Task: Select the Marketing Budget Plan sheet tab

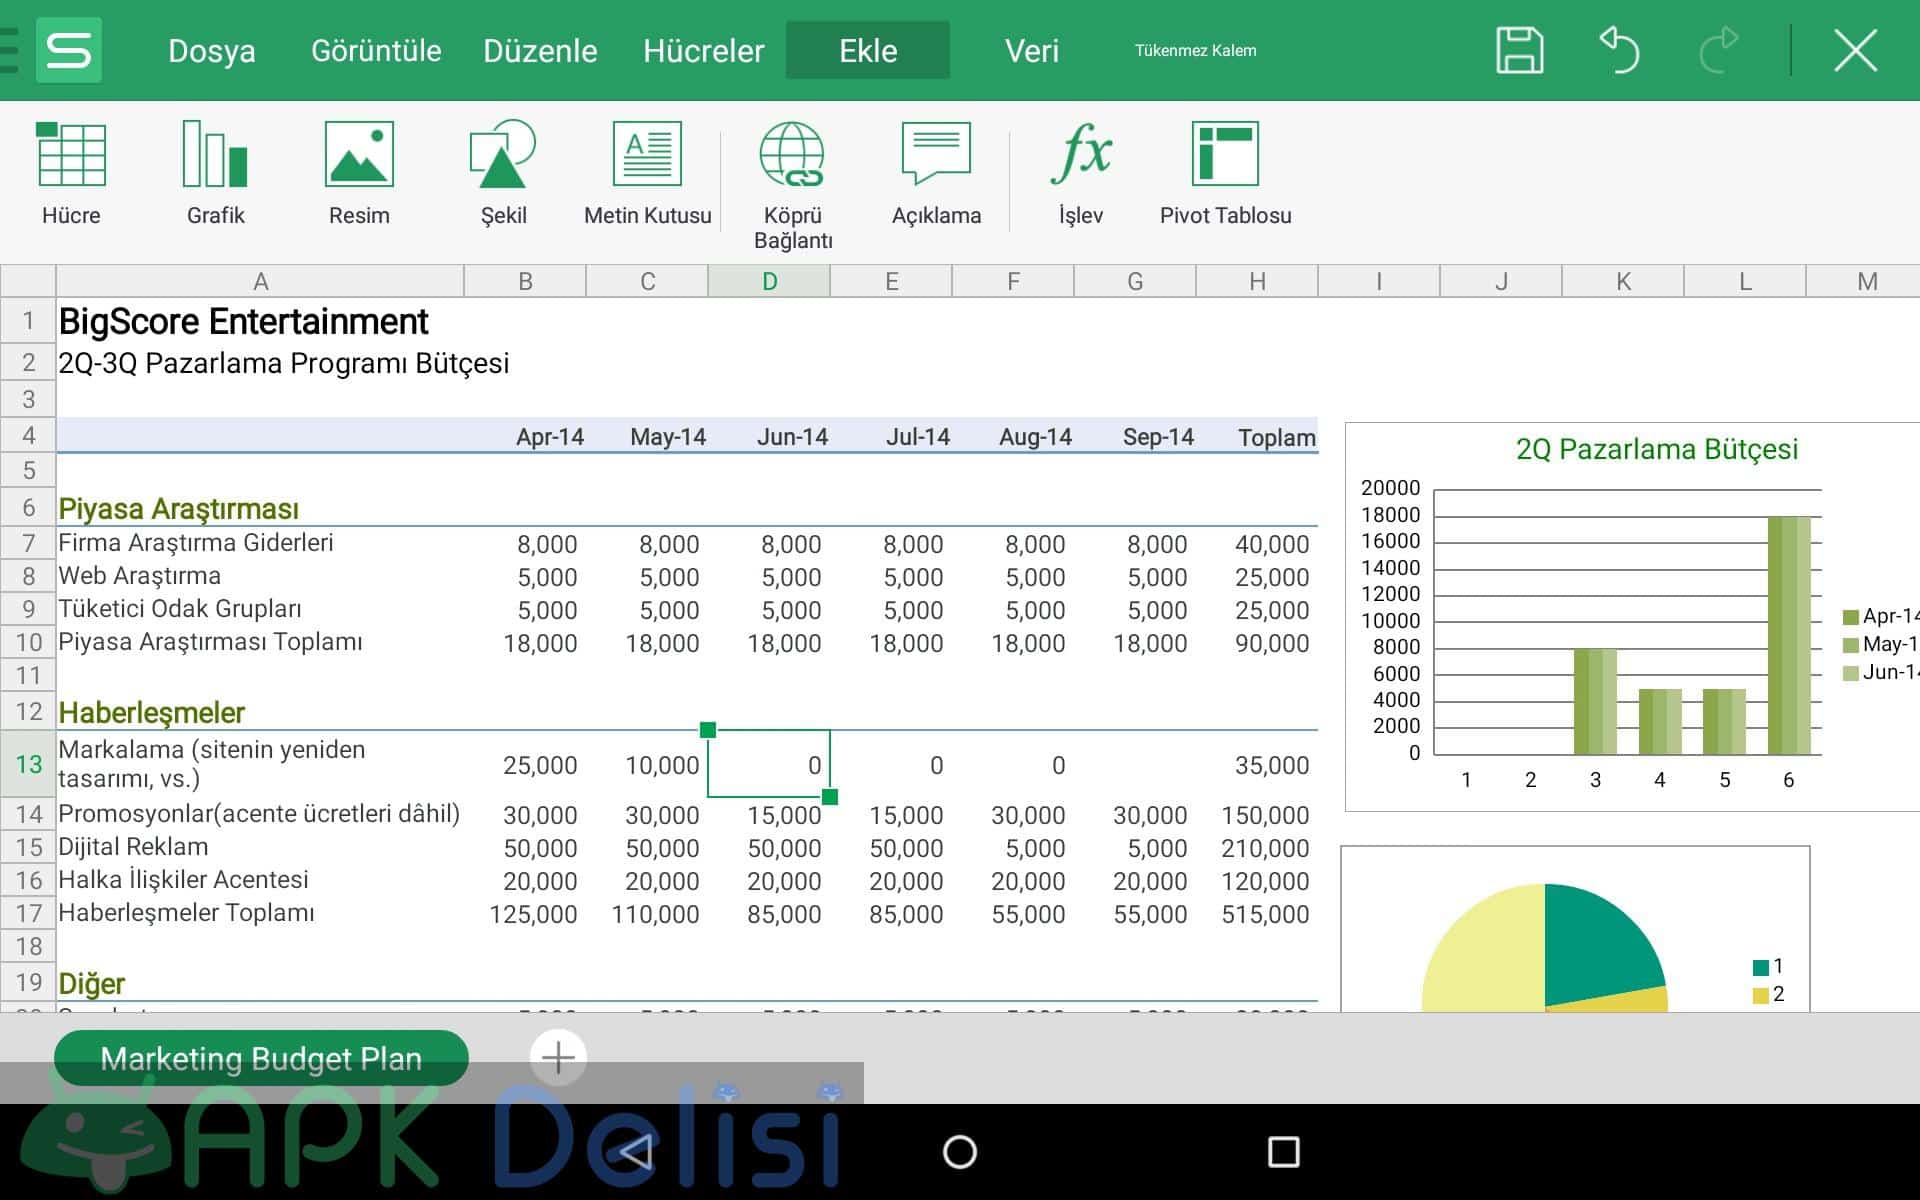Action: pyautogui.click(x=261, y=1058)
